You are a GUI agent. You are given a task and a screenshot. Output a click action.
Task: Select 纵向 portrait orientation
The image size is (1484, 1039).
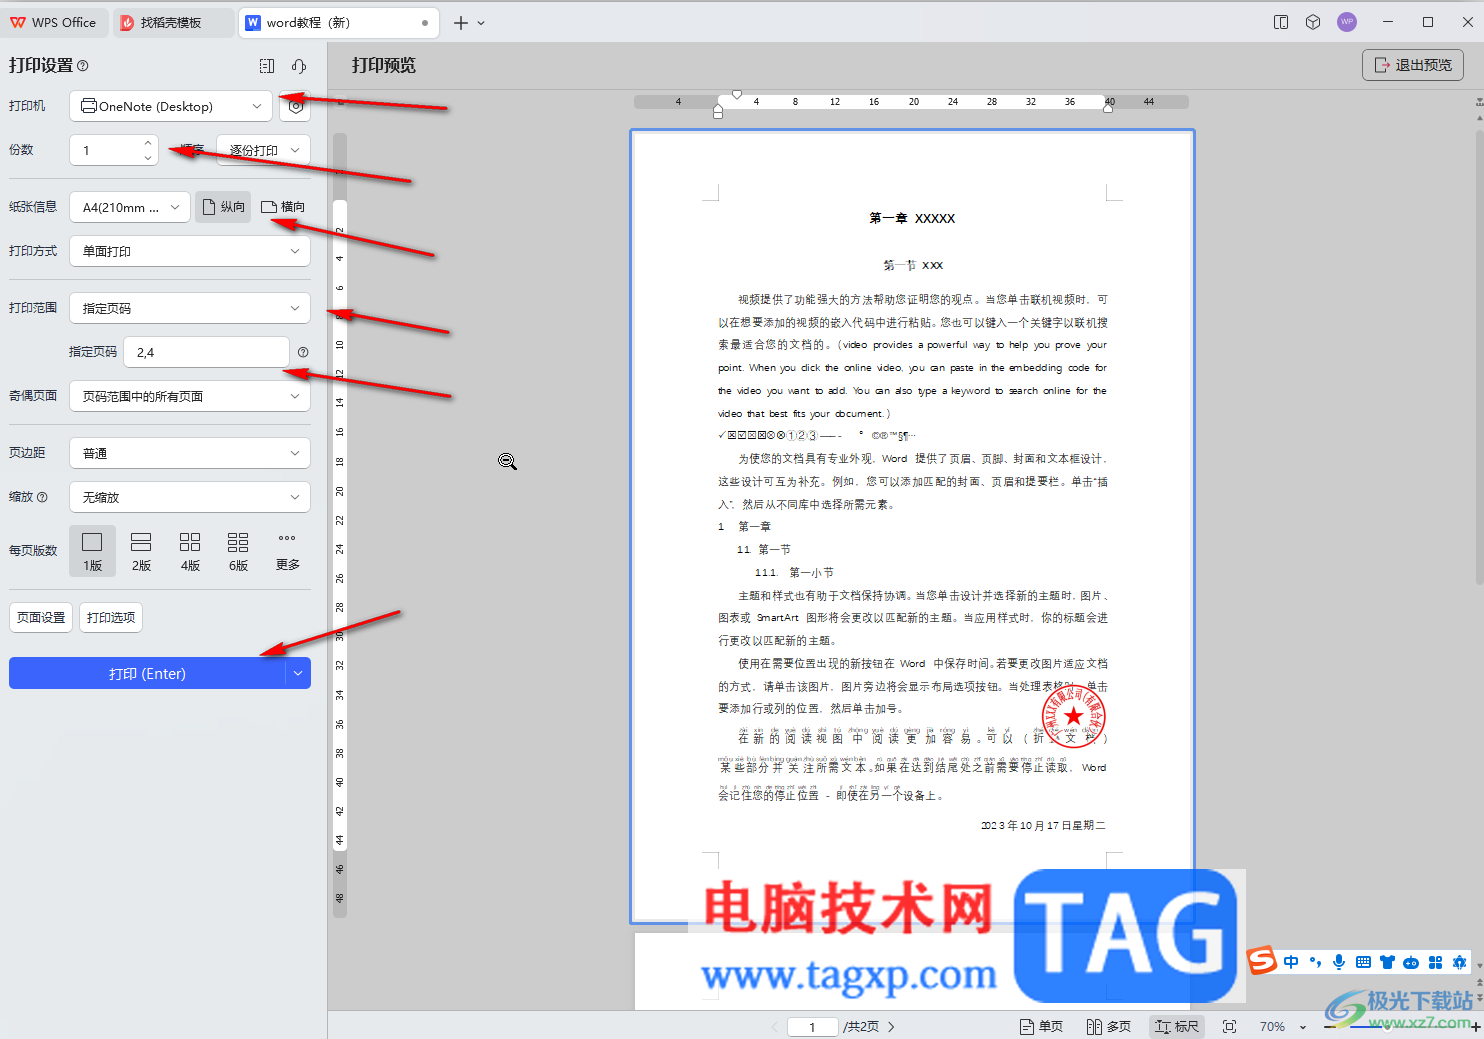click(223, 207)
